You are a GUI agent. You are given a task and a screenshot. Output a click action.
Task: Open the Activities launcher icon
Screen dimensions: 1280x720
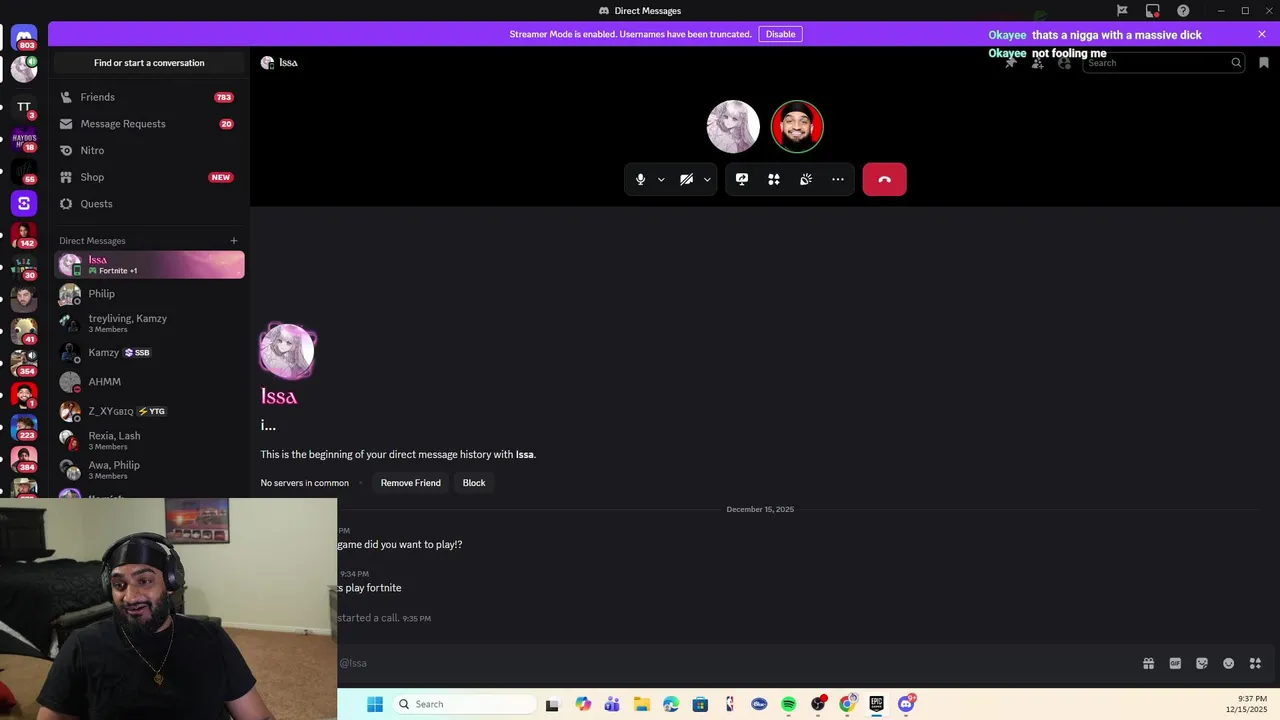pos(774,179)
